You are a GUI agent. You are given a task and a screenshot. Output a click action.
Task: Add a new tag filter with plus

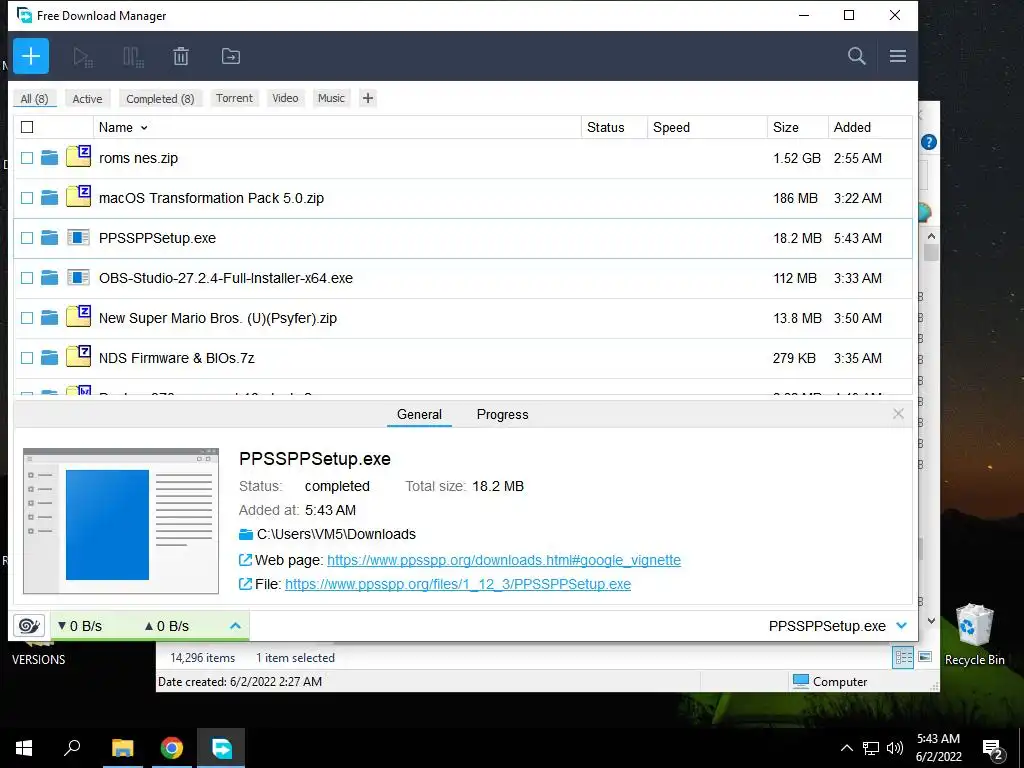tap(368, 98)
